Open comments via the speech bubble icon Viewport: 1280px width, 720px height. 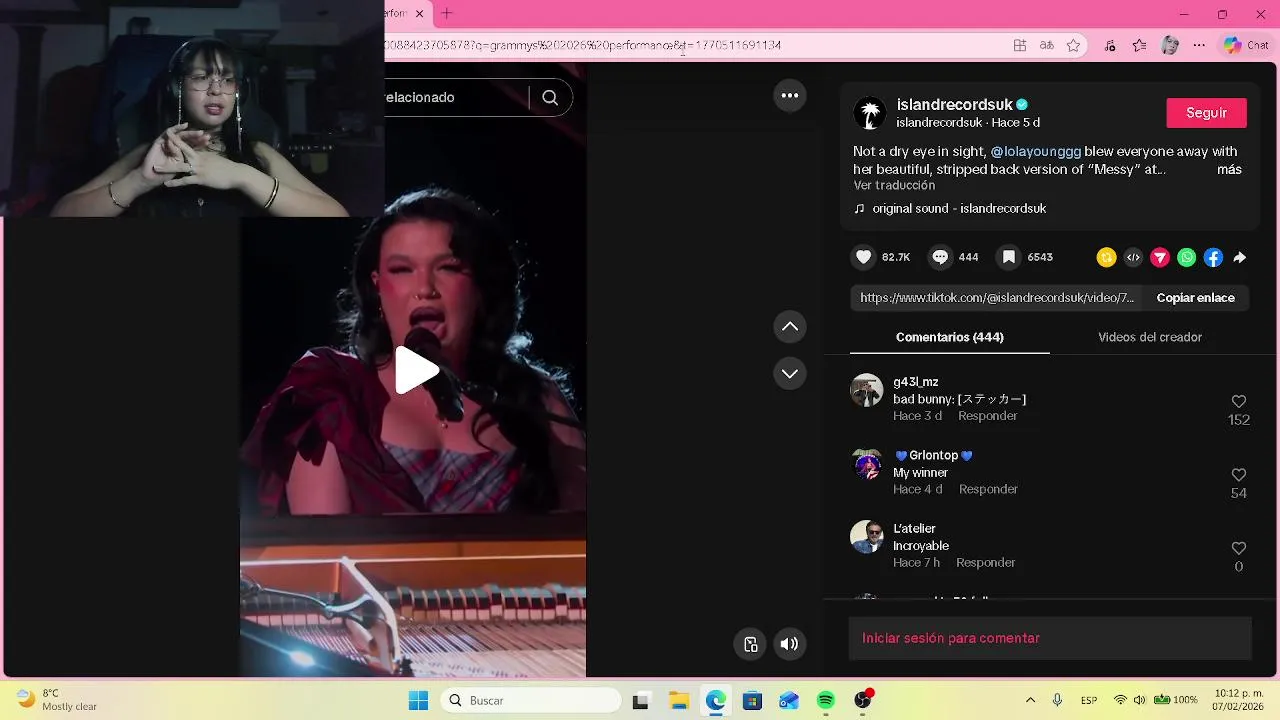tap(940, 257)
